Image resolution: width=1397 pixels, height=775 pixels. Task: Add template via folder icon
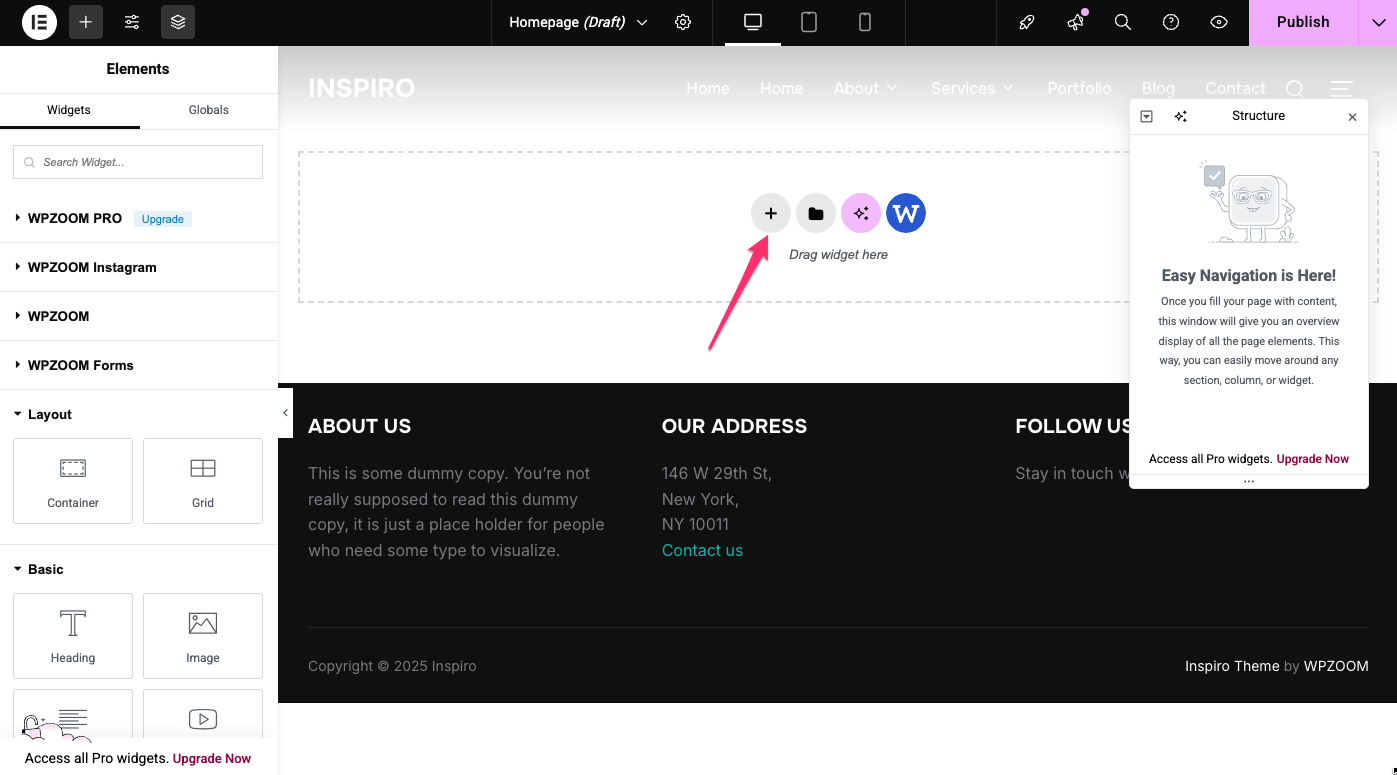816,213
